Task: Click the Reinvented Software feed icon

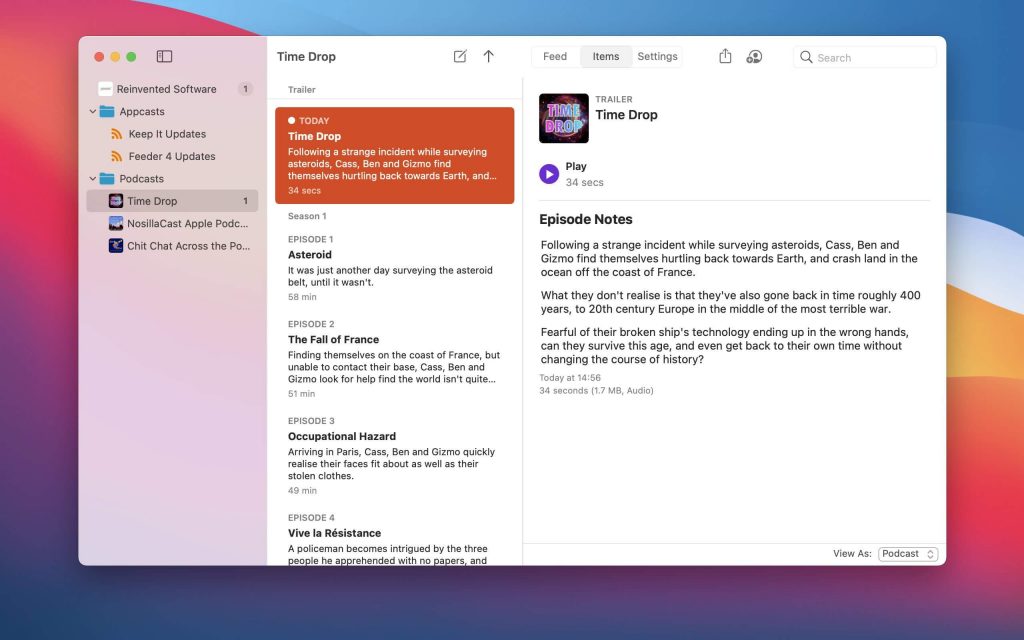Action: click(x=105, y=89)
